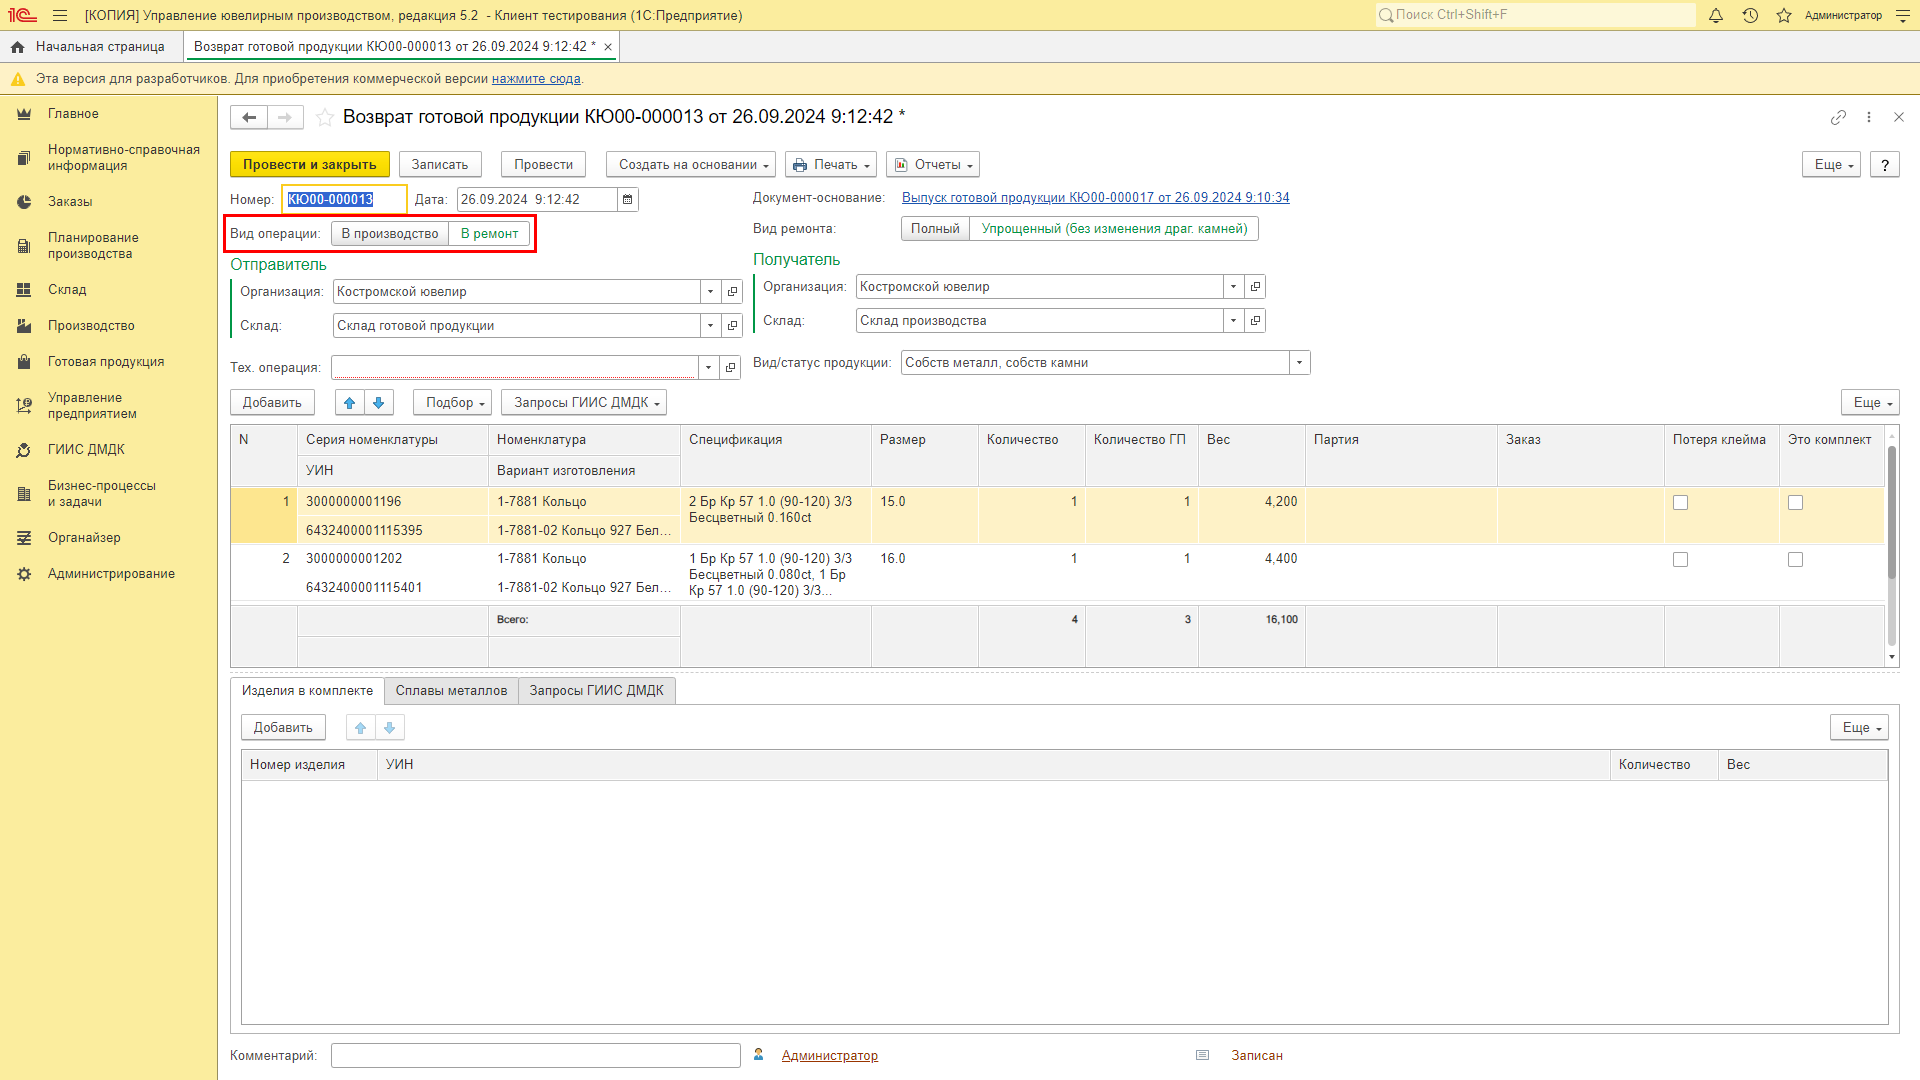Click Провести и закрыть button
1920x1080 pixels.
[x=309, y=165]
